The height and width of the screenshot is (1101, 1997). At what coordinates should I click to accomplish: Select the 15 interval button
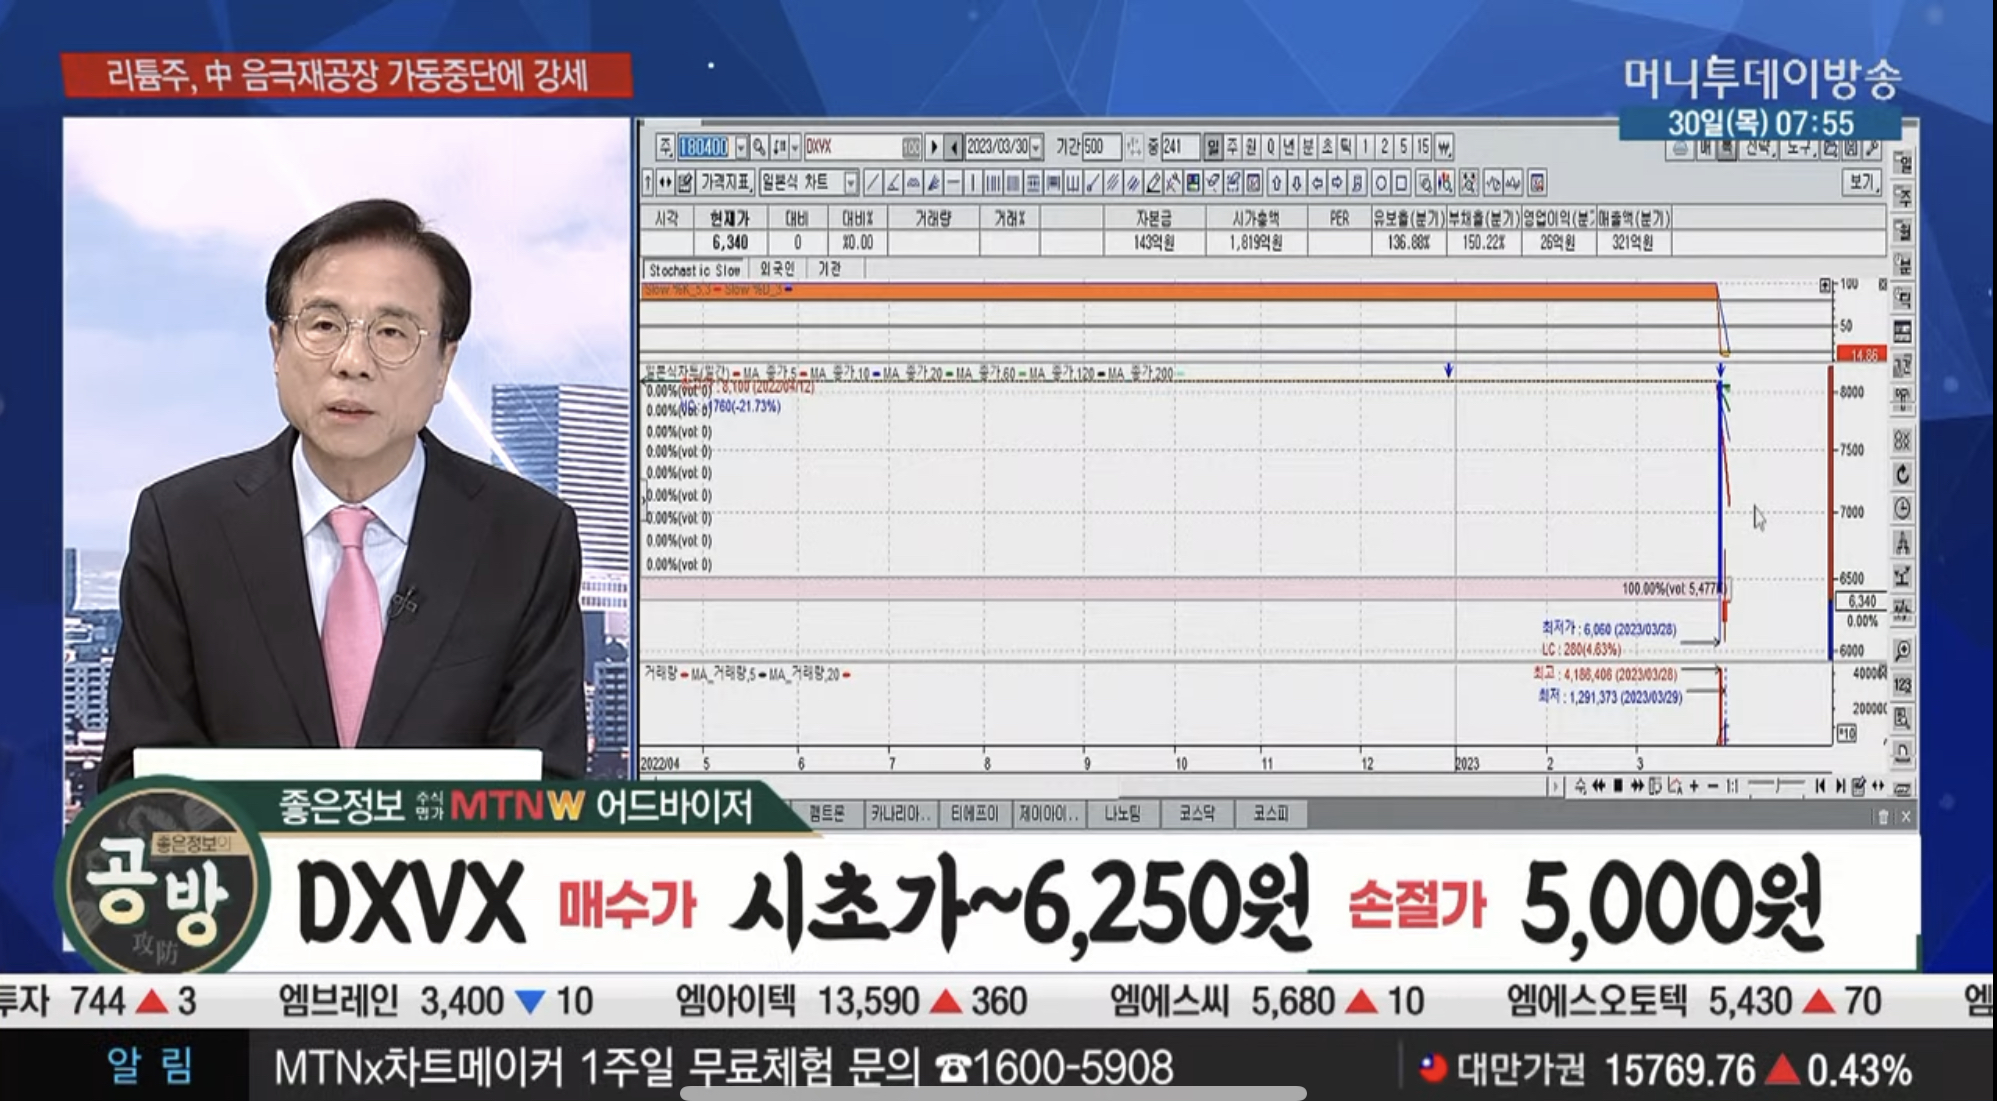pyautogui.click(x=1423, y=147)
